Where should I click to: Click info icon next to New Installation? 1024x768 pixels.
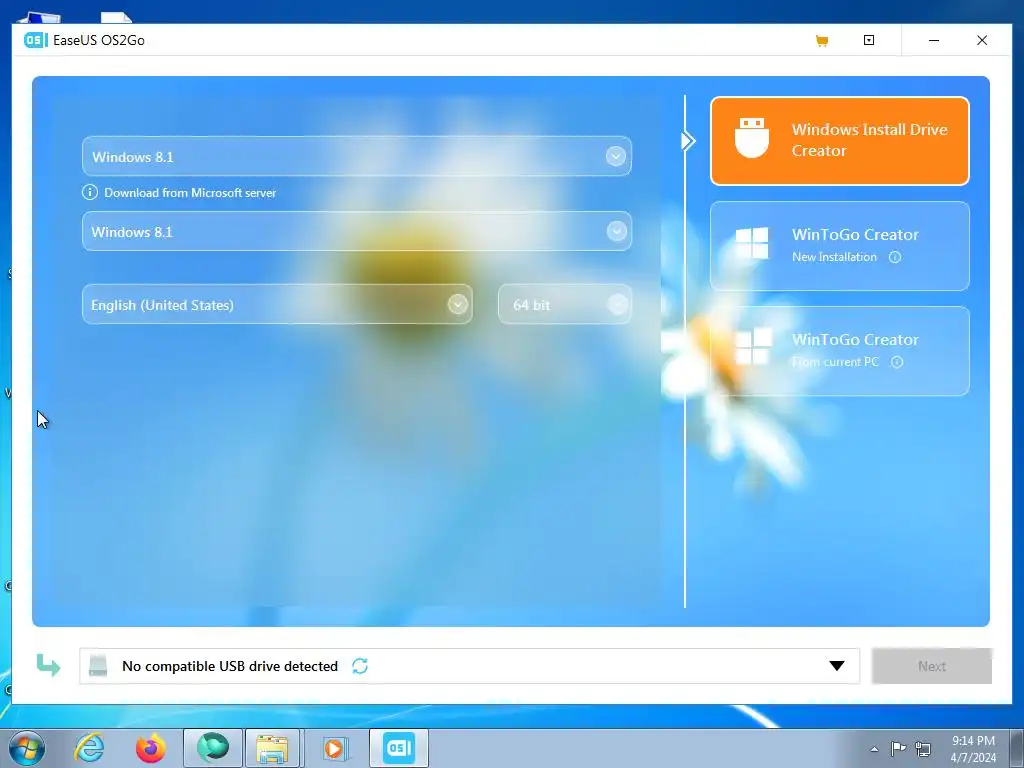pos(895,257)
